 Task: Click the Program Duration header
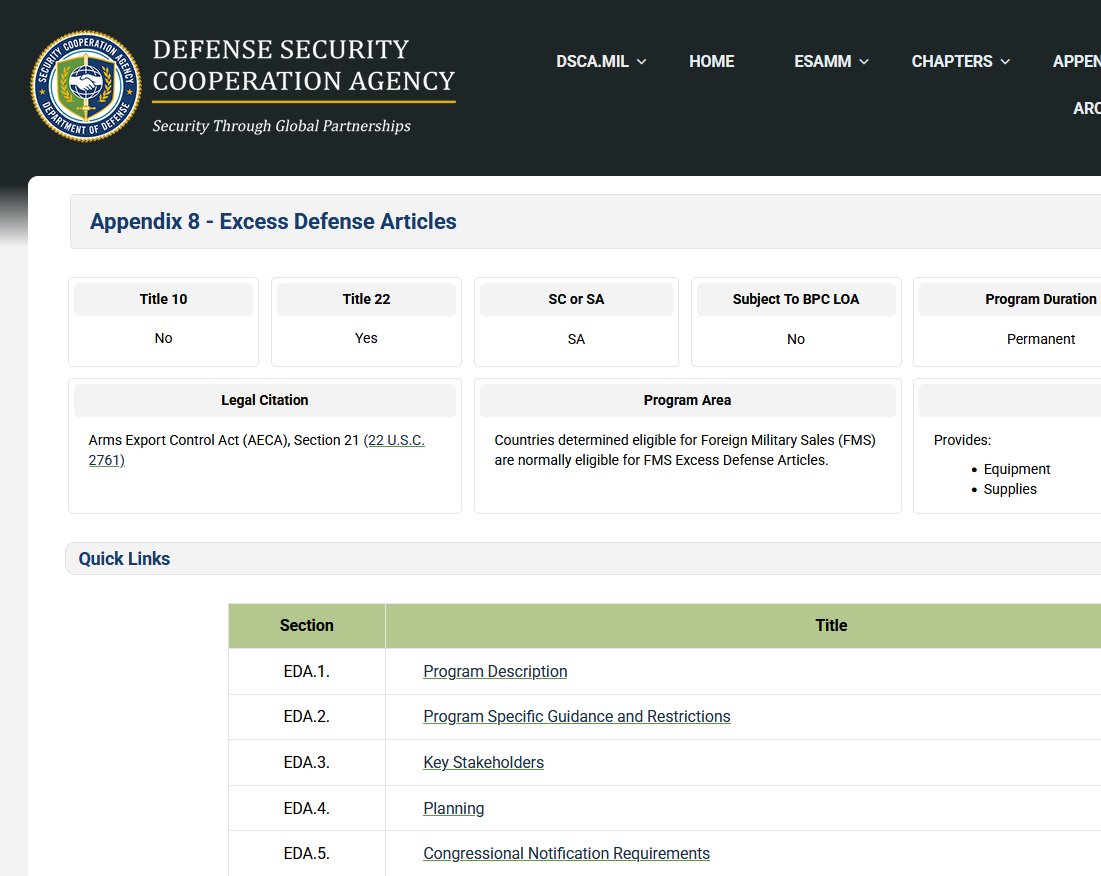point(1040,299)
